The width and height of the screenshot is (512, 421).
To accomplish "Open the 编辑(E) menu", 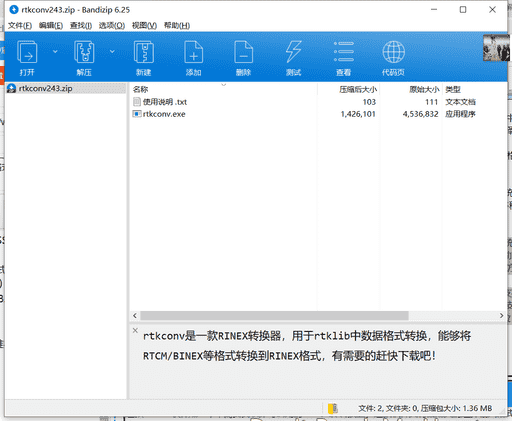I will click(51, 26).
